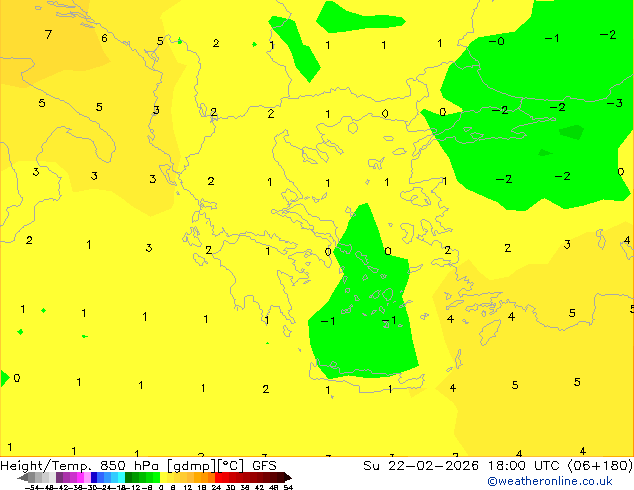
Task: Click the temperature value -3 on the map
Action: pos(615,103)
